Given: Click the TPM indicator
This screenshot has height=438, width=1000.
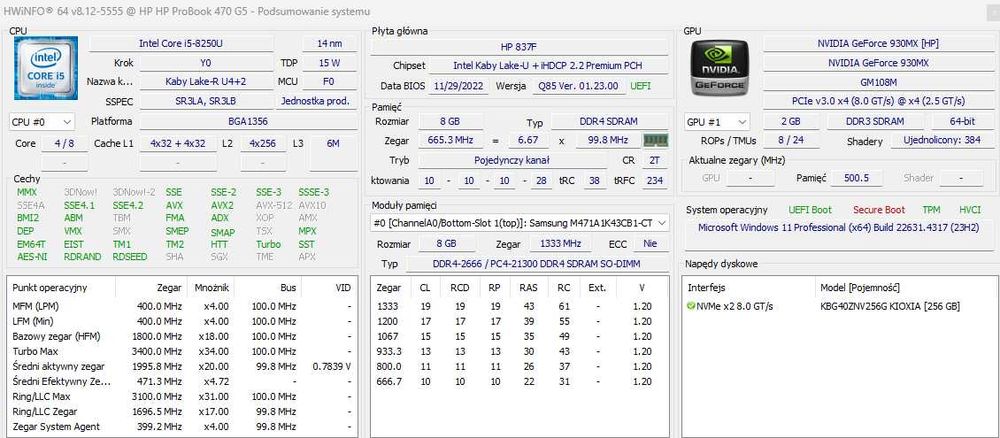Looking at the screenshot, I should pyautogui.click(x=931, y=210).
